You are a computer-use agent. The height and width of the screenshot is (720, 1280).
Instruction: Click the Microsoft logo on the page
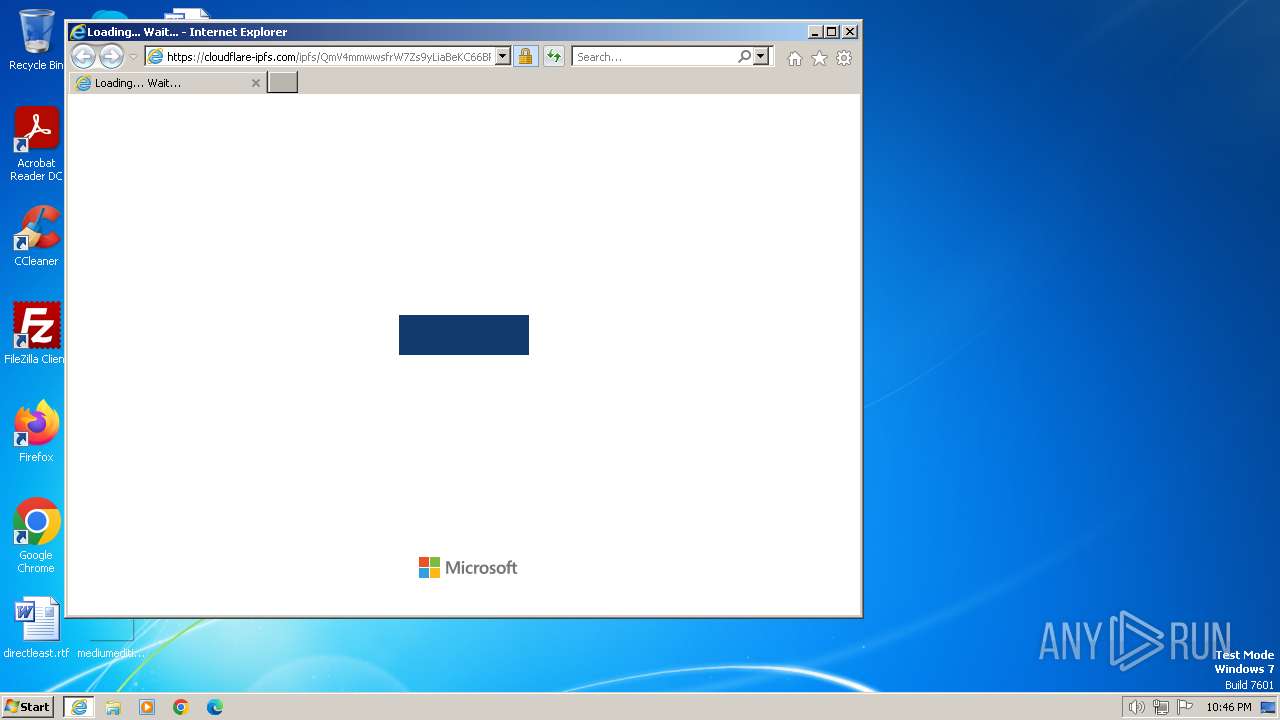(x=468, y=568)
